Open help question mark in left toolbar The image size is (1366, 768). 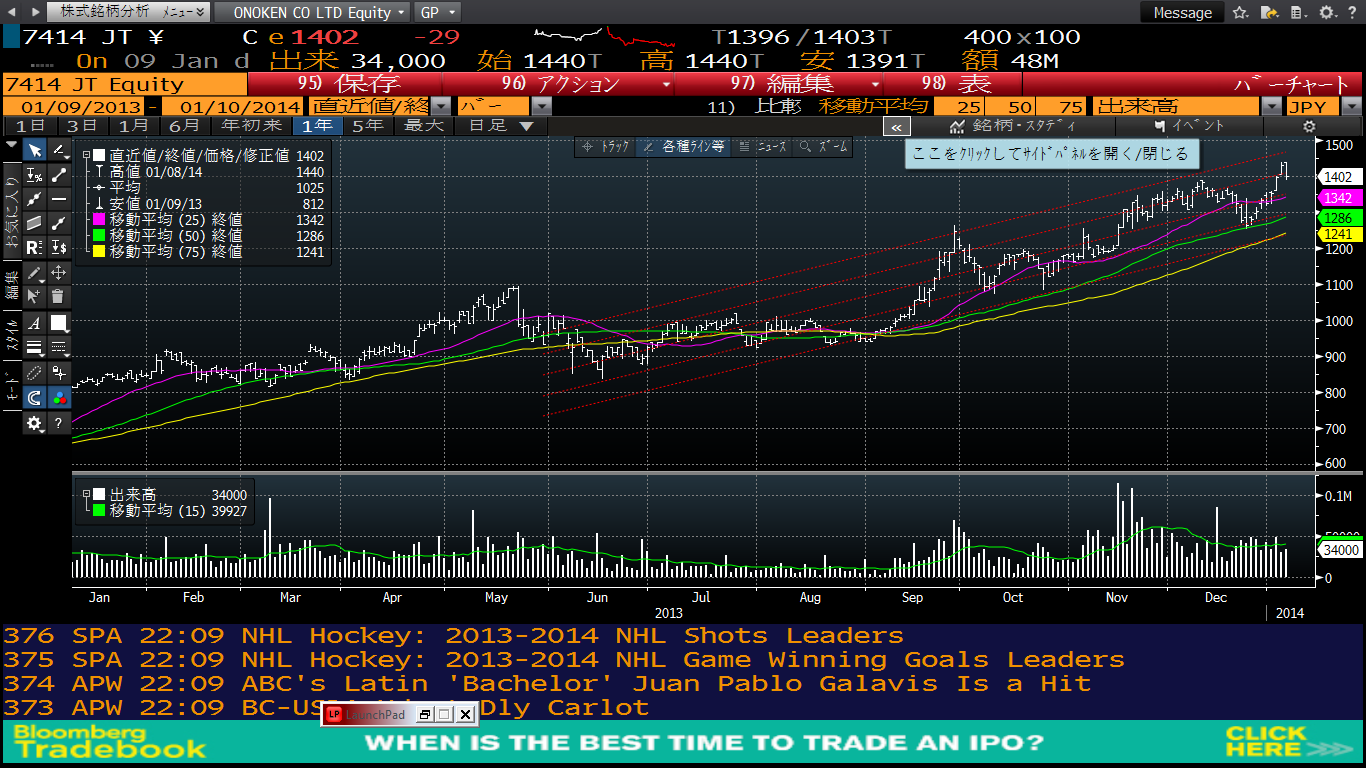[x=59, y=423]
